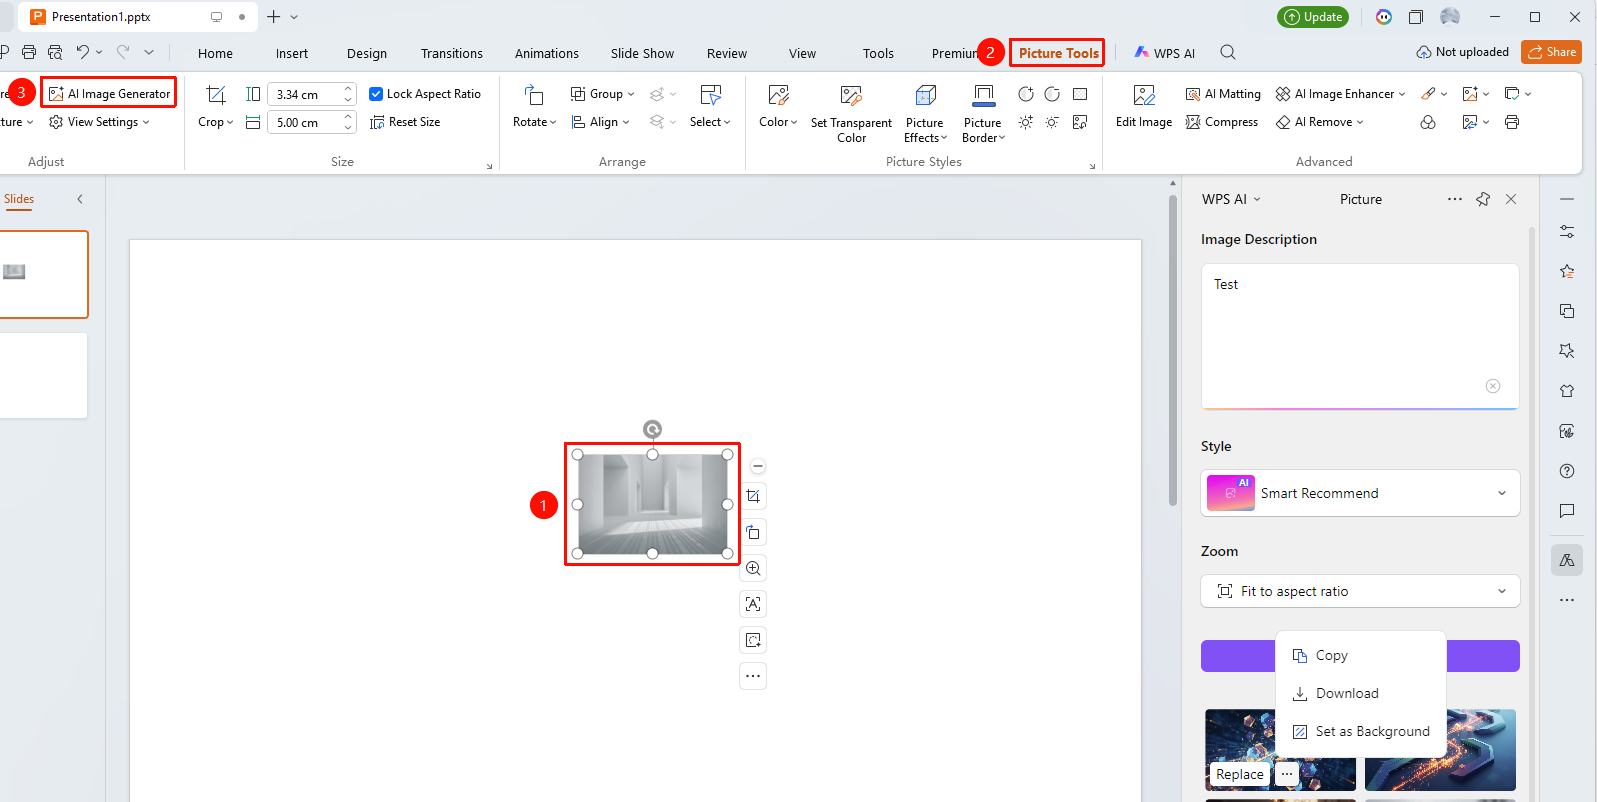The image size is (1597, 802).
Task: Open Picture Effects in the ribbon
Action: point(925,113)
